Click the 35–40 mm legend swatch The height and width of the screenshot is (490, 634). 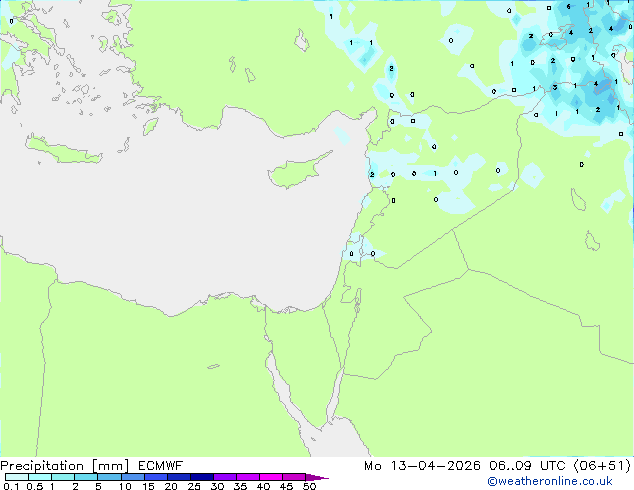248,477
